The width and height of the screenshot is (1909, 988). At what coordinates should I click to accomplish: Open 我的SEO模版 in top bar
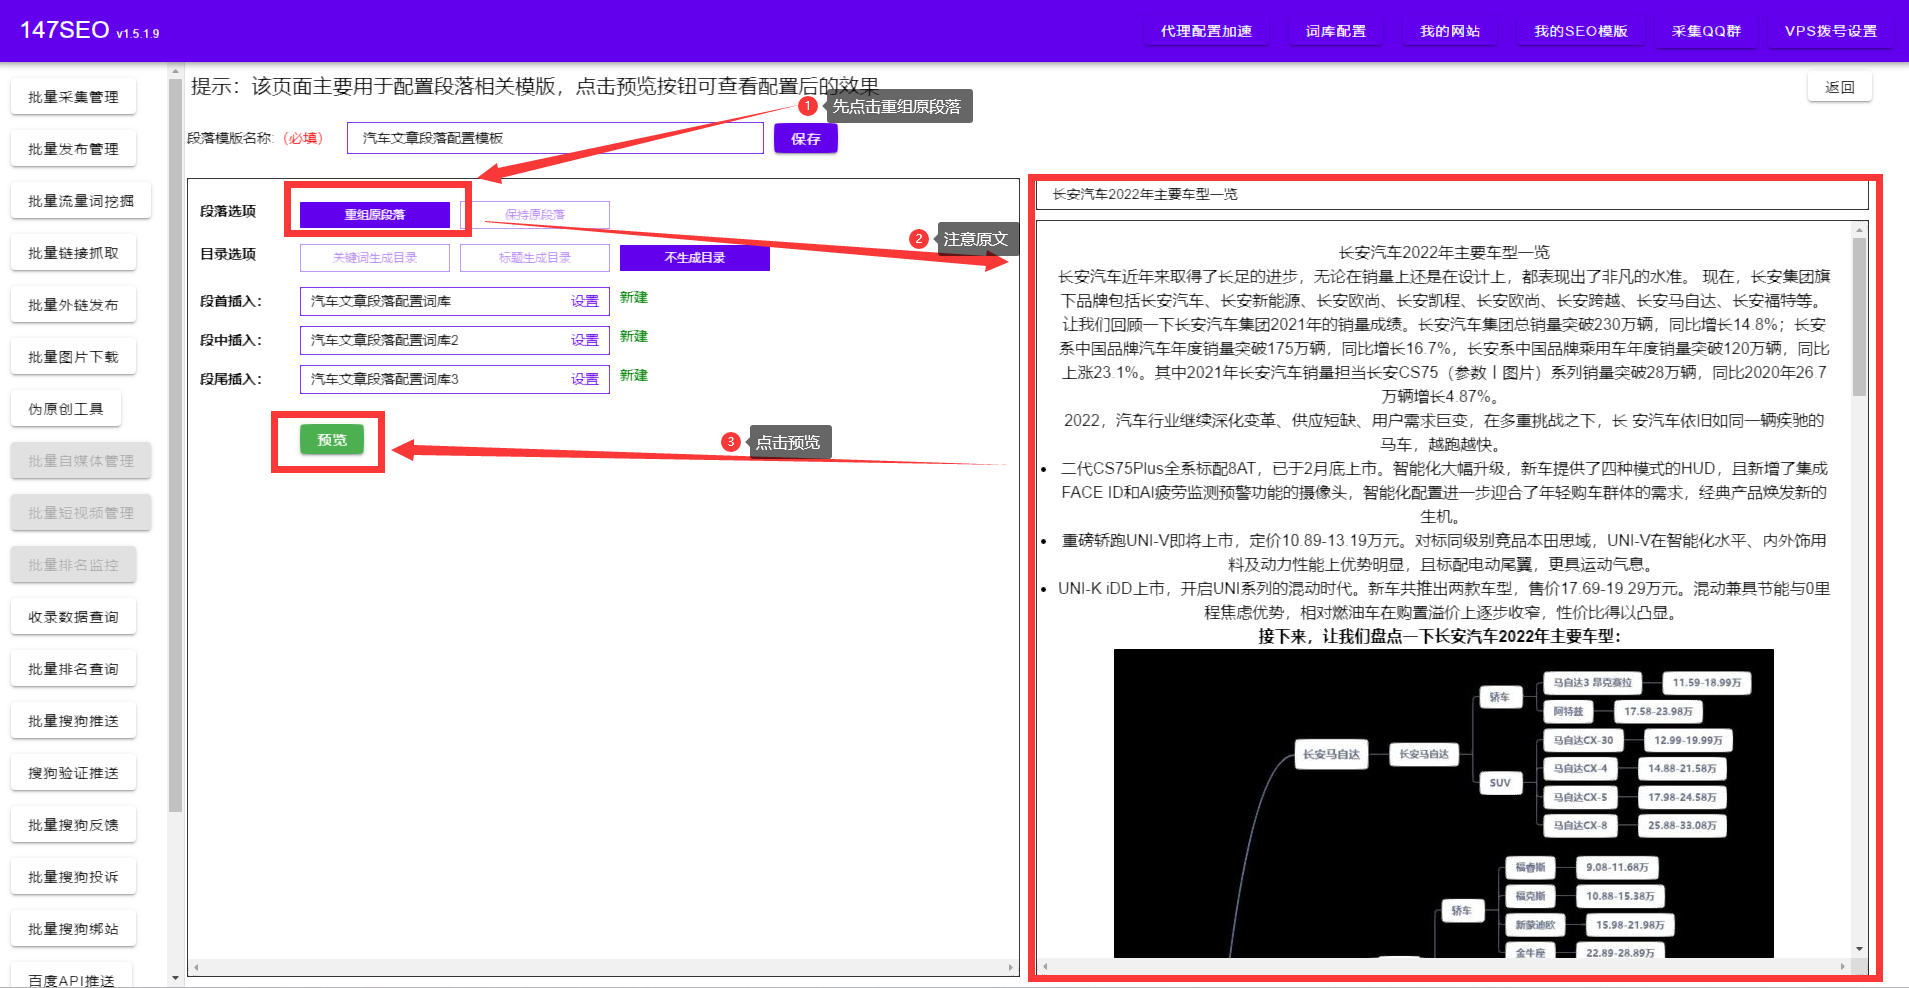click(1581, 31)
